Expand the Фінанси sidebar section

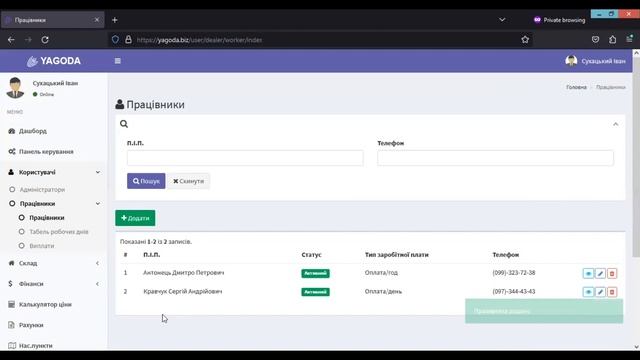(53, 284)
